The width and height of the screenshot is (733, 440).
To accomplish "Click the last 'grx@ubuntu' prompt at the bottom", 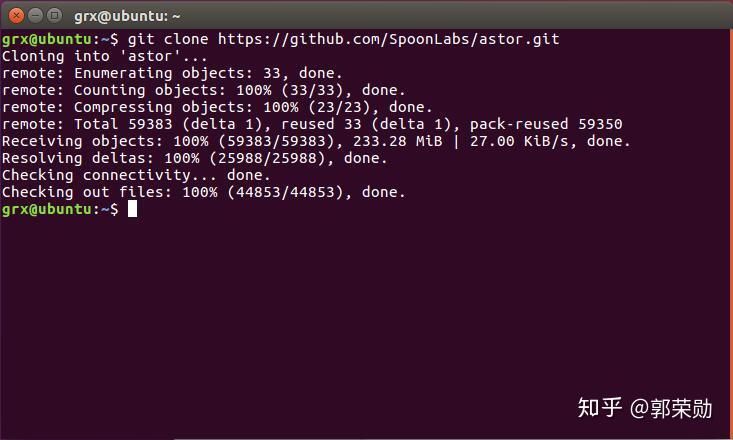I will pyautogui.click(x=46, y=209).
